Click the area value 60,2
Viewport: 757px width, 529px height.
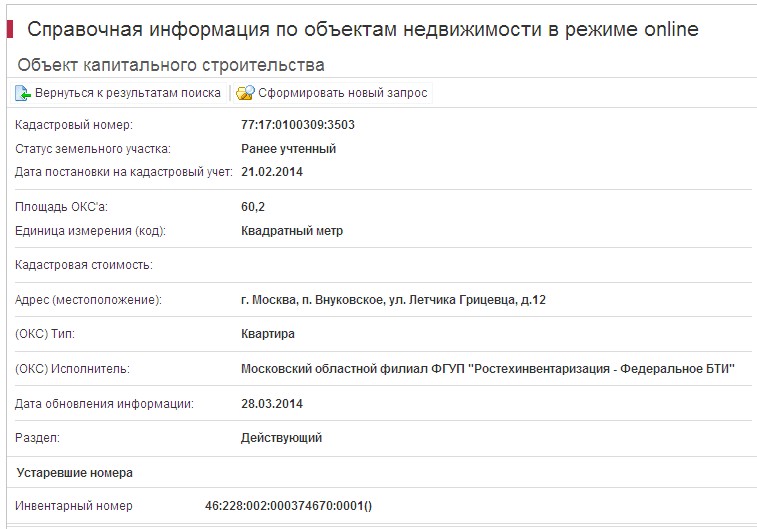[x=253, y=207]
